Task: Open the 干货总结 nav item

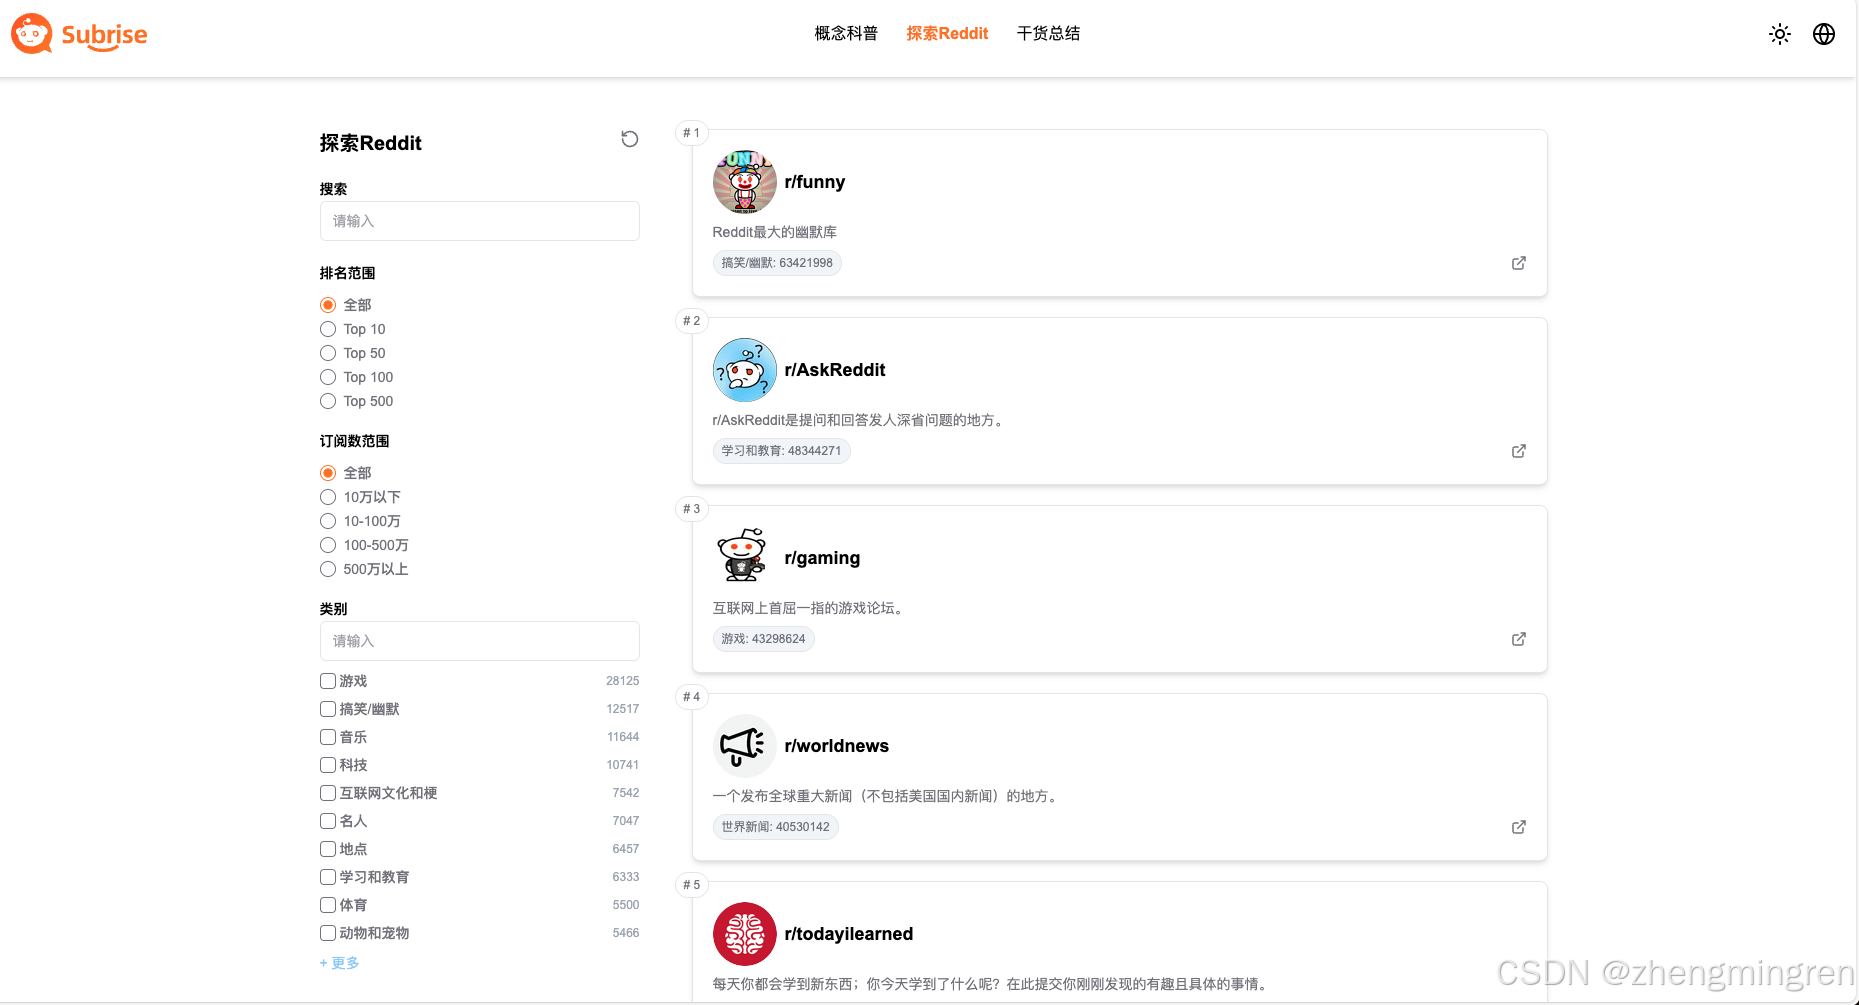Action: (1048, 33)
